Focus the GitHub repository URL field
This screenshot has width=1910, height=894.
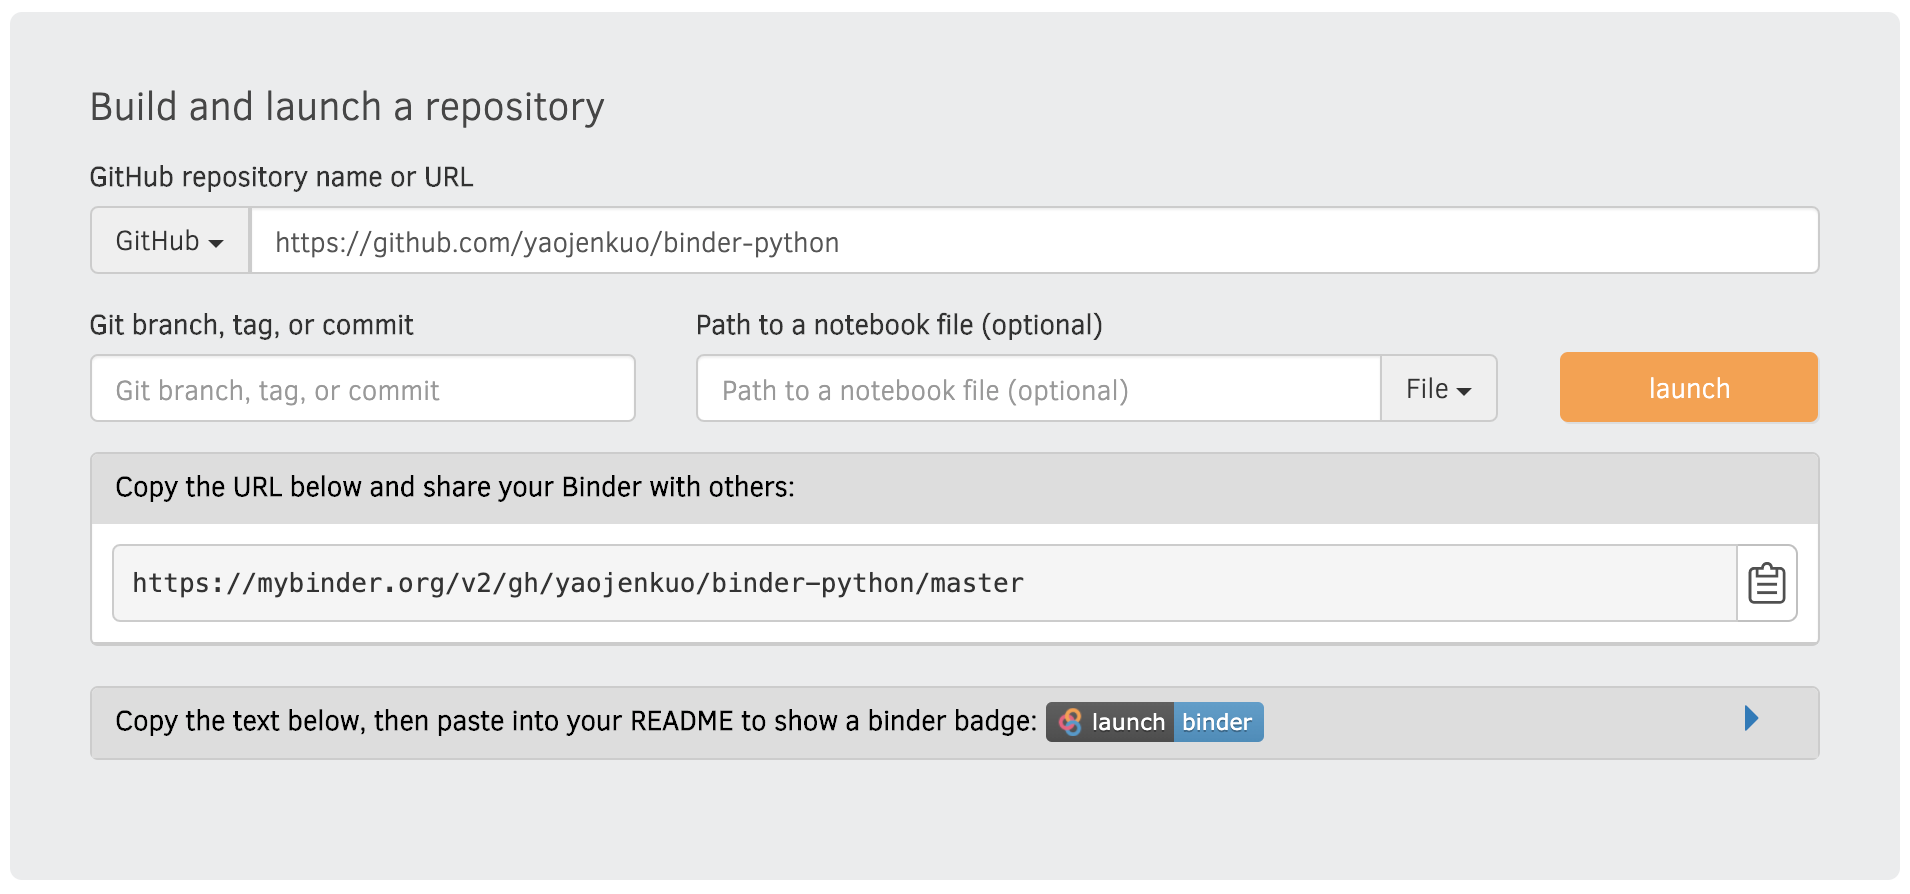[x=1034, y=241]
